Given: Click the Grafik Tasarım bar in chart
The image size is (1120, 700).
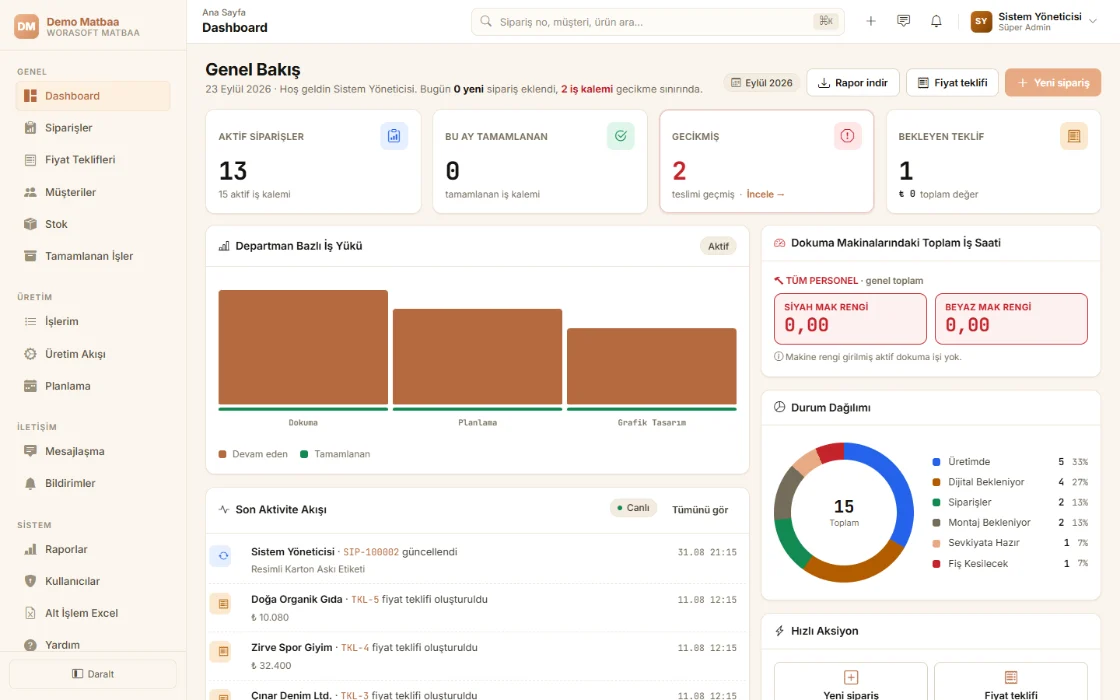Looking at the screenshot, I should (651, 366).
